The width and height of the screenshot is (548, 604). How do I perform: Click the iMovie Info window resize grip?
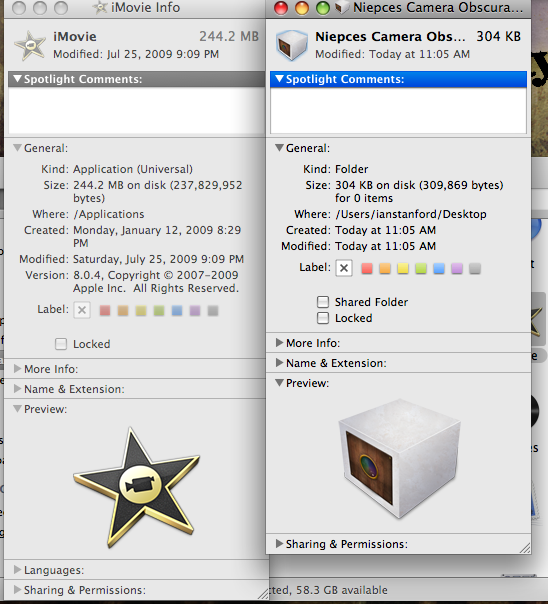[x=263, y=594]
